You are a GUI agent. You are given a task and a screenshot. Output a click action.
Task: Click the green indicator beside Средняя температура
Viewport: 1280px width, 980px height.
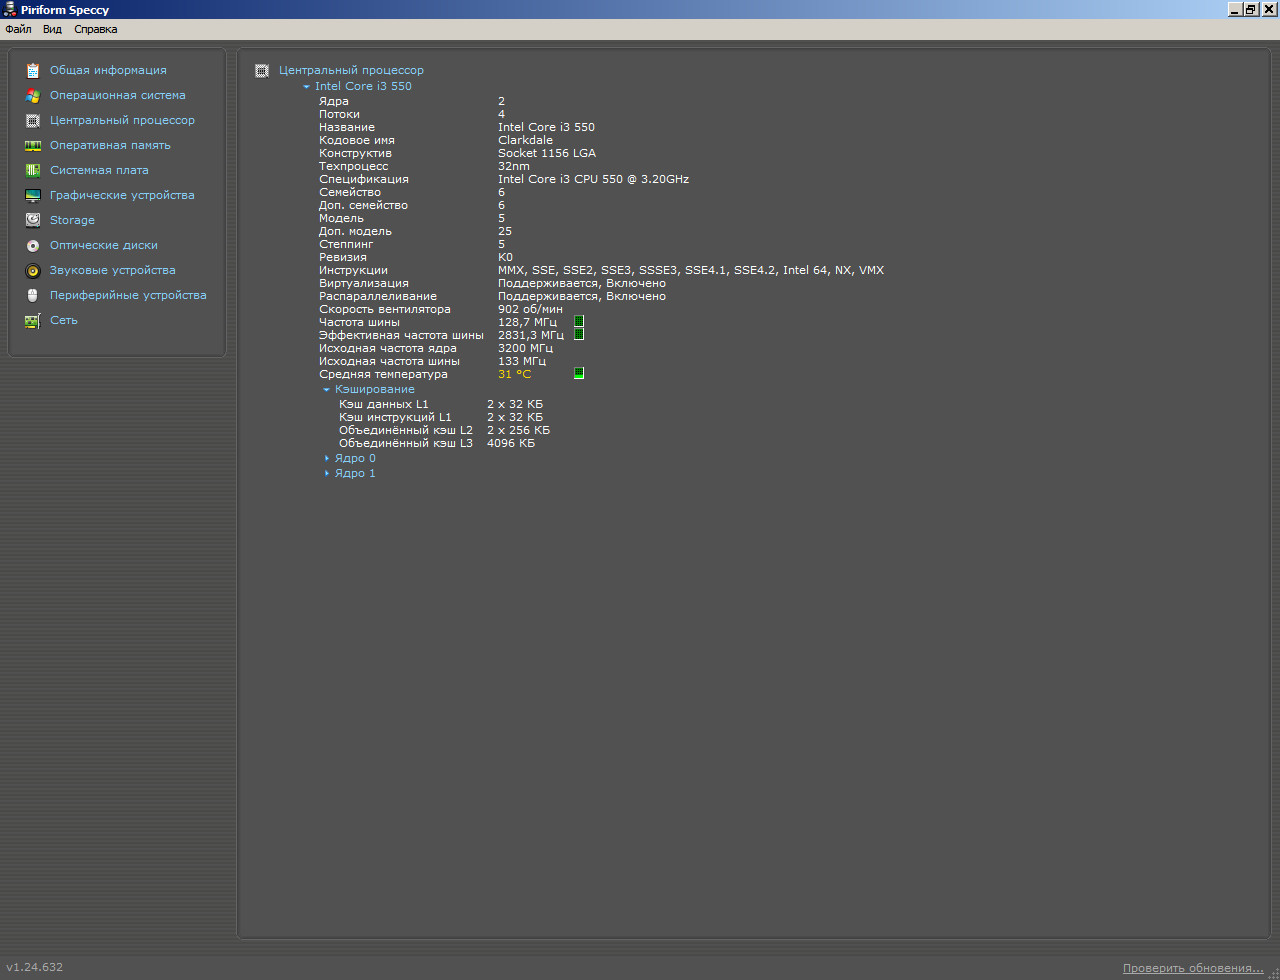click(x=579, y=374)
